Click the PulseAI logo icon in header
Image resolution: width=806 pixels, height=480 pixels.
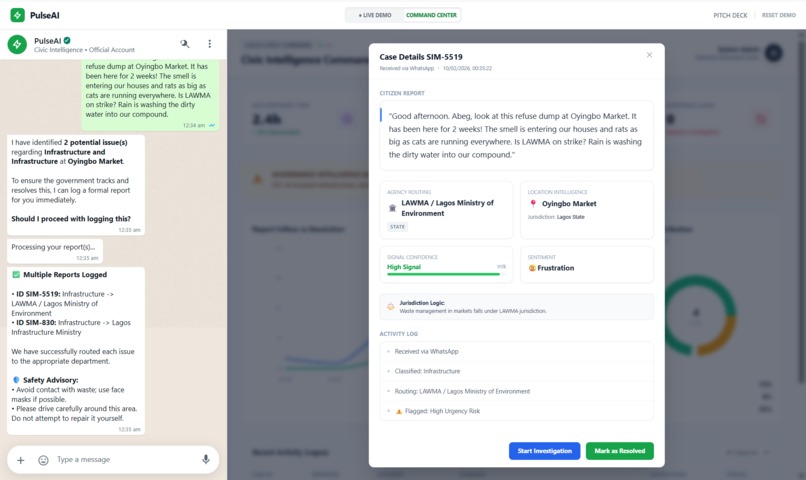(17, 15)
